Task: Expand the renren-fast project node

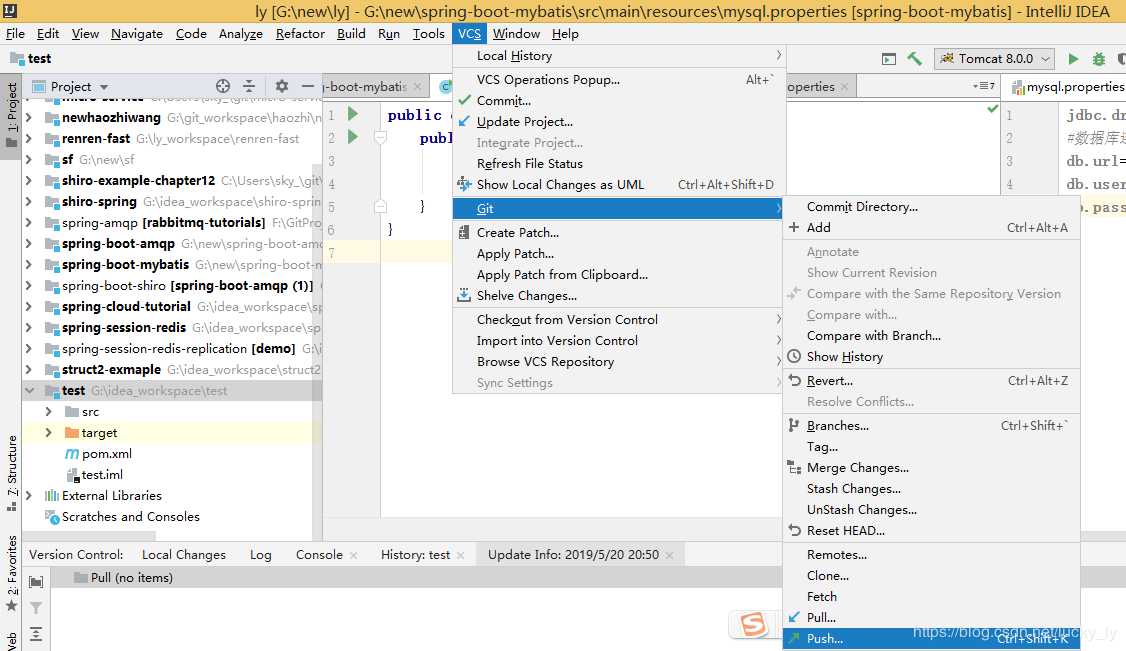Action: (29, 139)
